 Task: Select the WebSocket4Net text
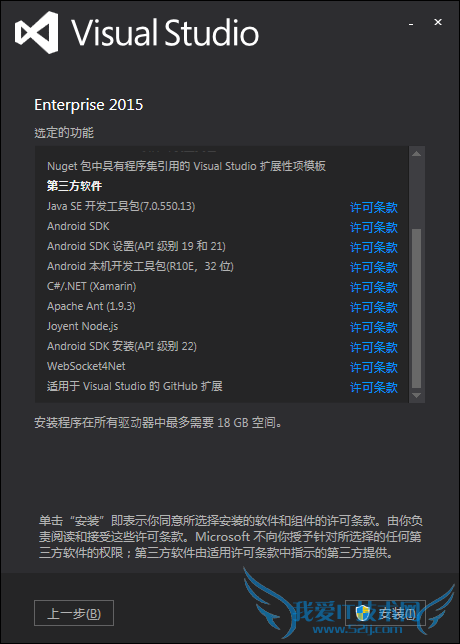click(86, 366)
